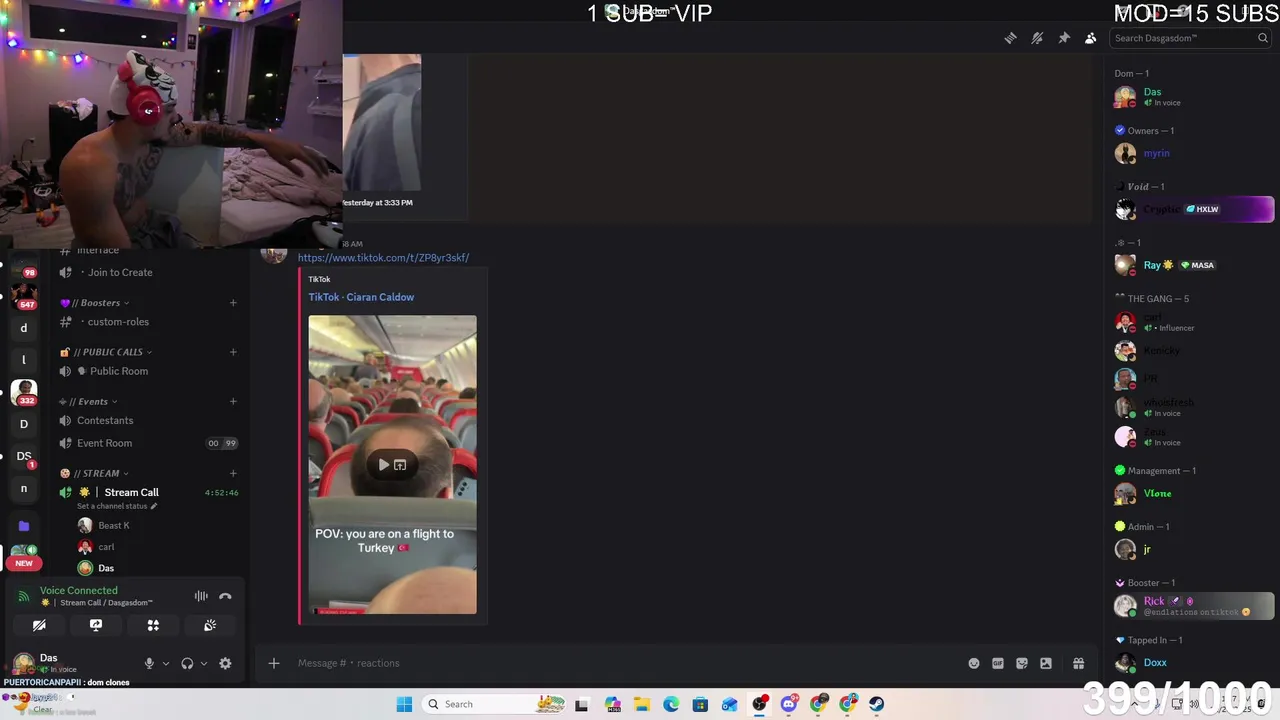Open the DS server icon
The width and height of the screenshot is (1280, 720).
coord(24,456)
